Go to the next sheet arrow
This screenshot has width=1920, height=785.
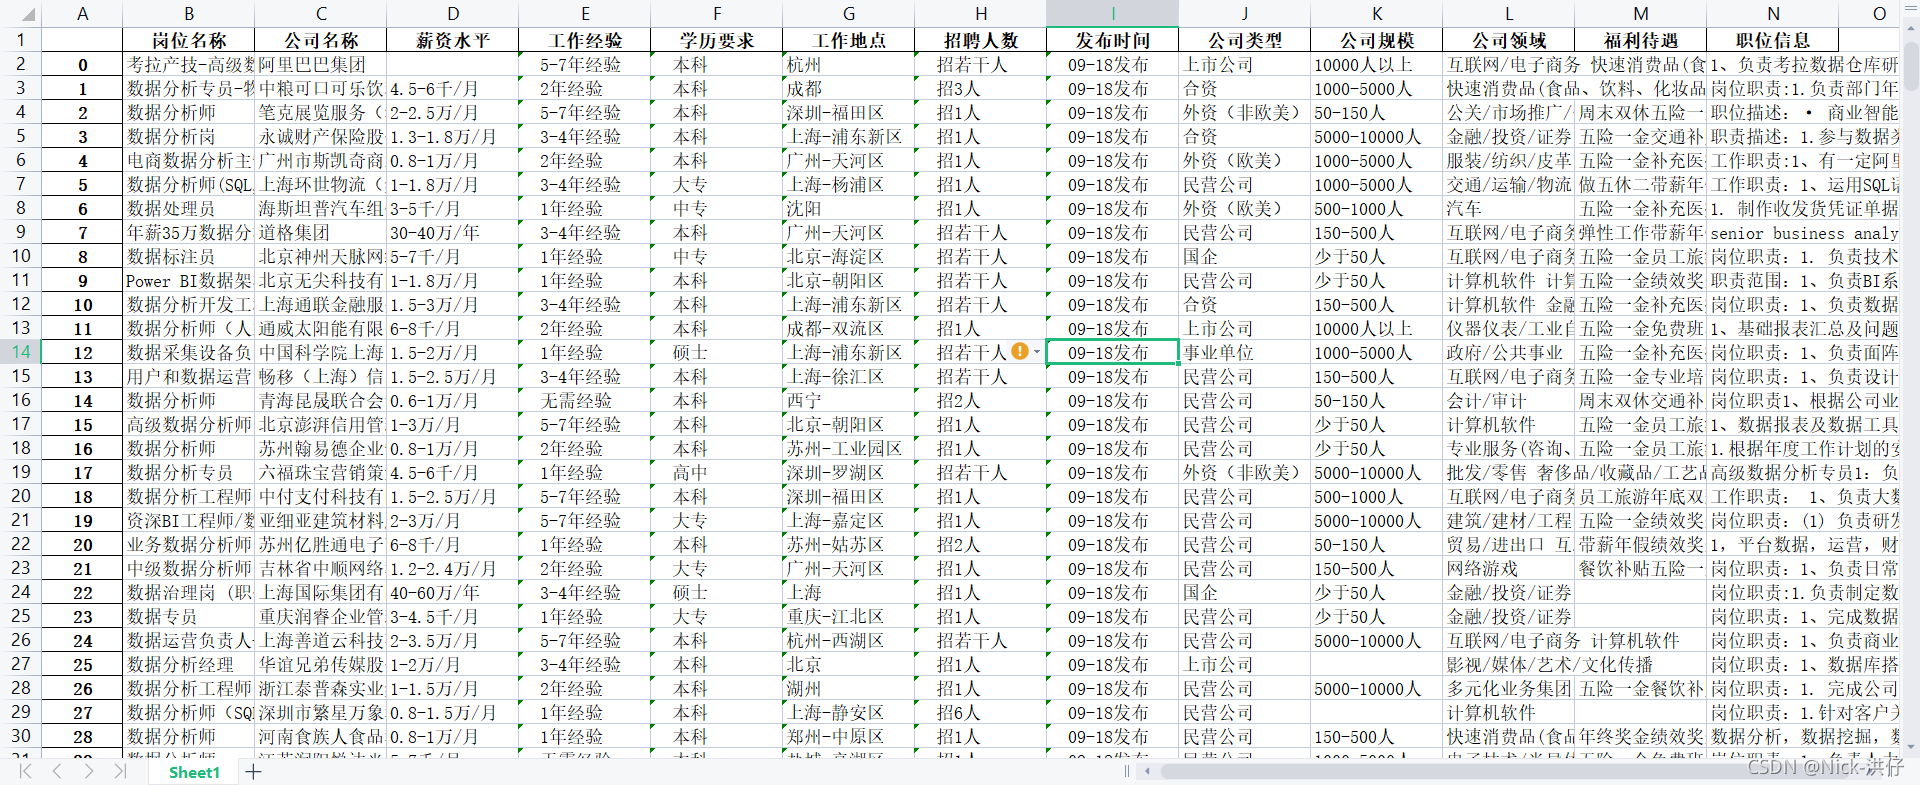pos(89,771)
